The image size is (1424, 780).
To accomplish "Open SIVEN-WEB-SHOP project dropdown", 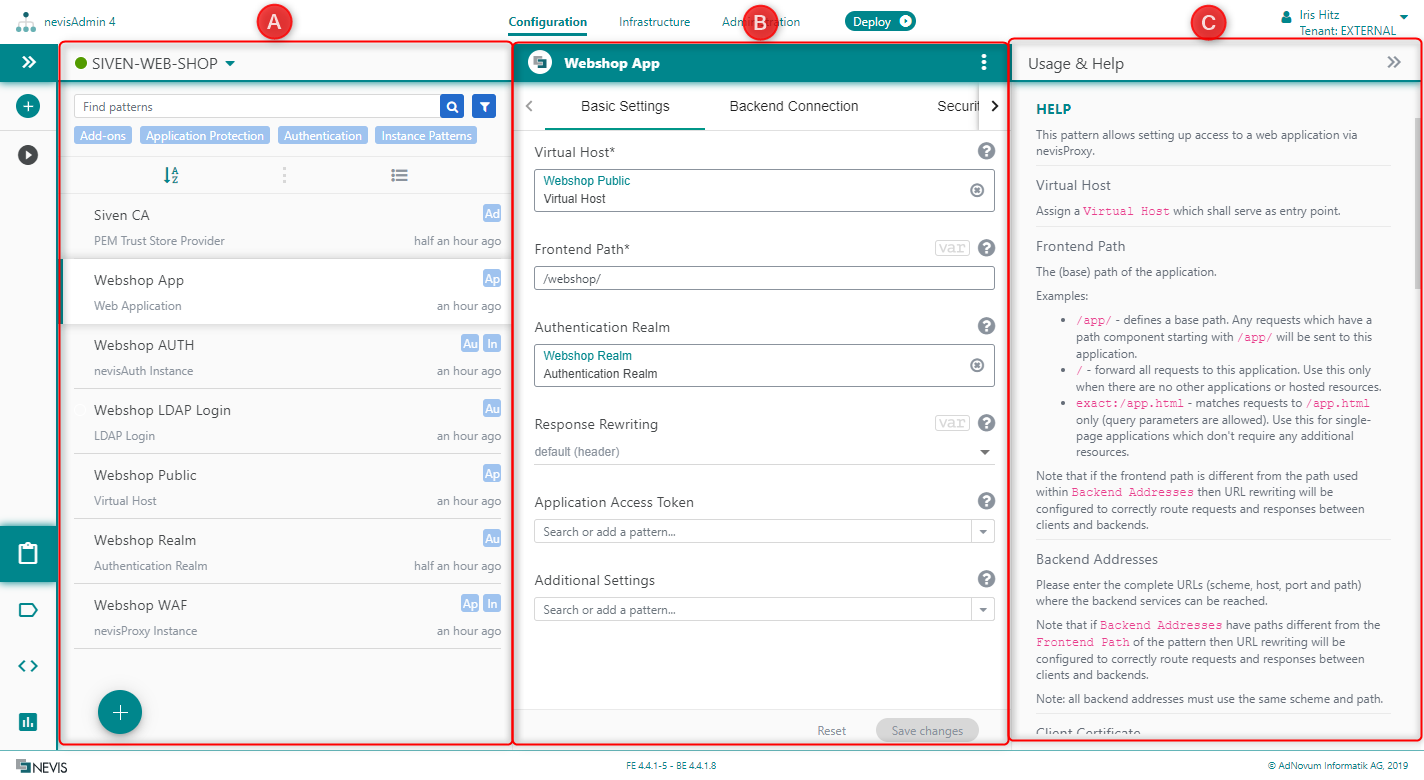I will tap(229, 64).
